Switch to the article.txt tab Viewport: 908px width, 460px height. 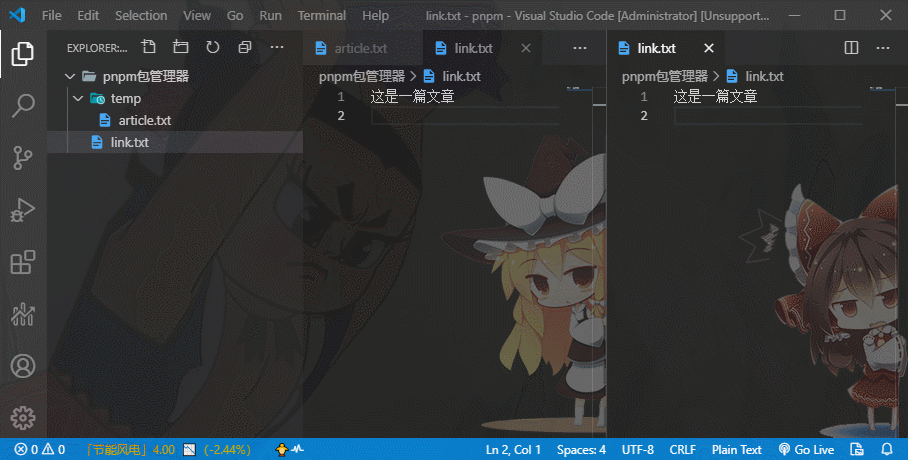pos(363,48)
